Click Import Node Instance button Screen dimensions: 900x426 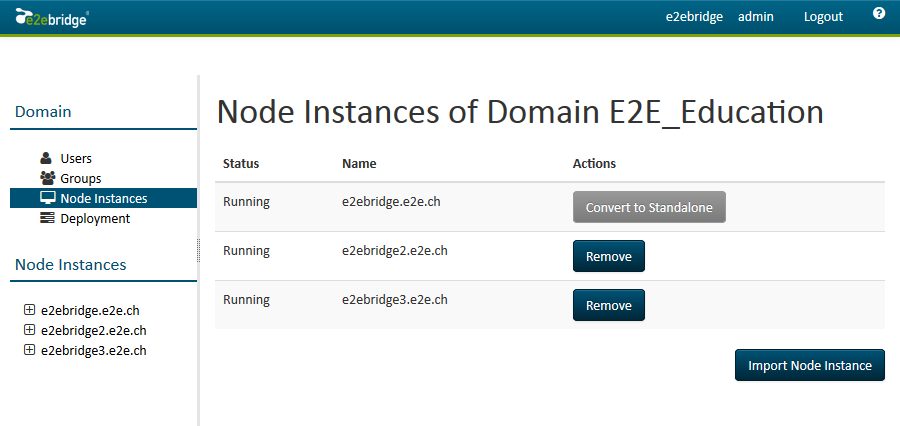[x=809, y=365]
